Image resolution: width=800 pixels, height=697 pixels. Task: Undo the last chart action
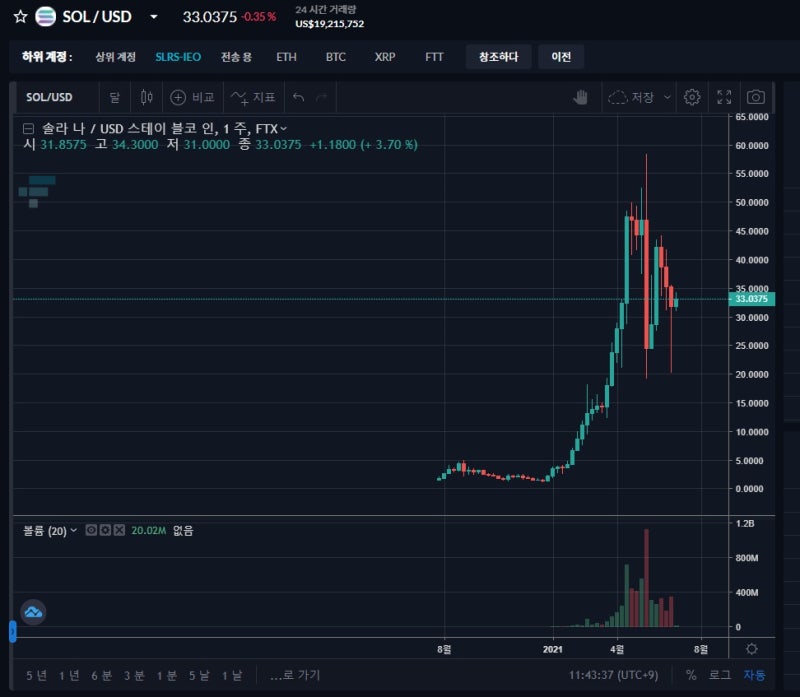(x=298, y=97)
